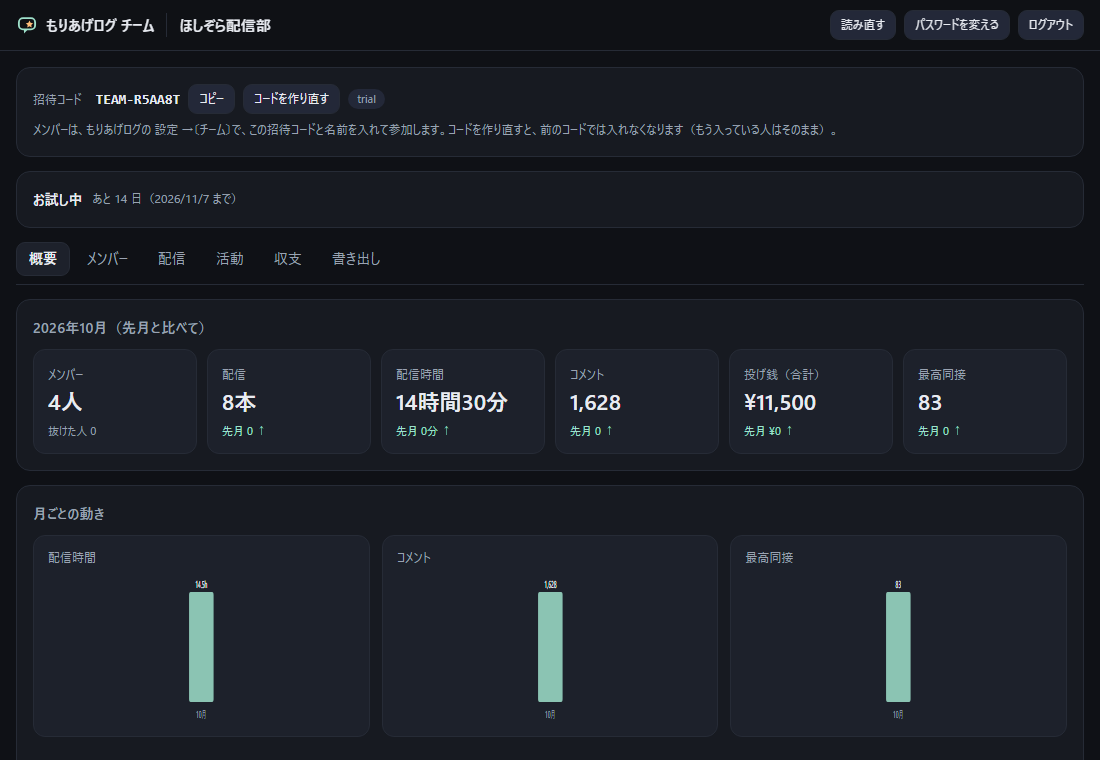This screenshot has height=760, width=1100.
Task: Select the 概要 tab
Action: (43, 259)
